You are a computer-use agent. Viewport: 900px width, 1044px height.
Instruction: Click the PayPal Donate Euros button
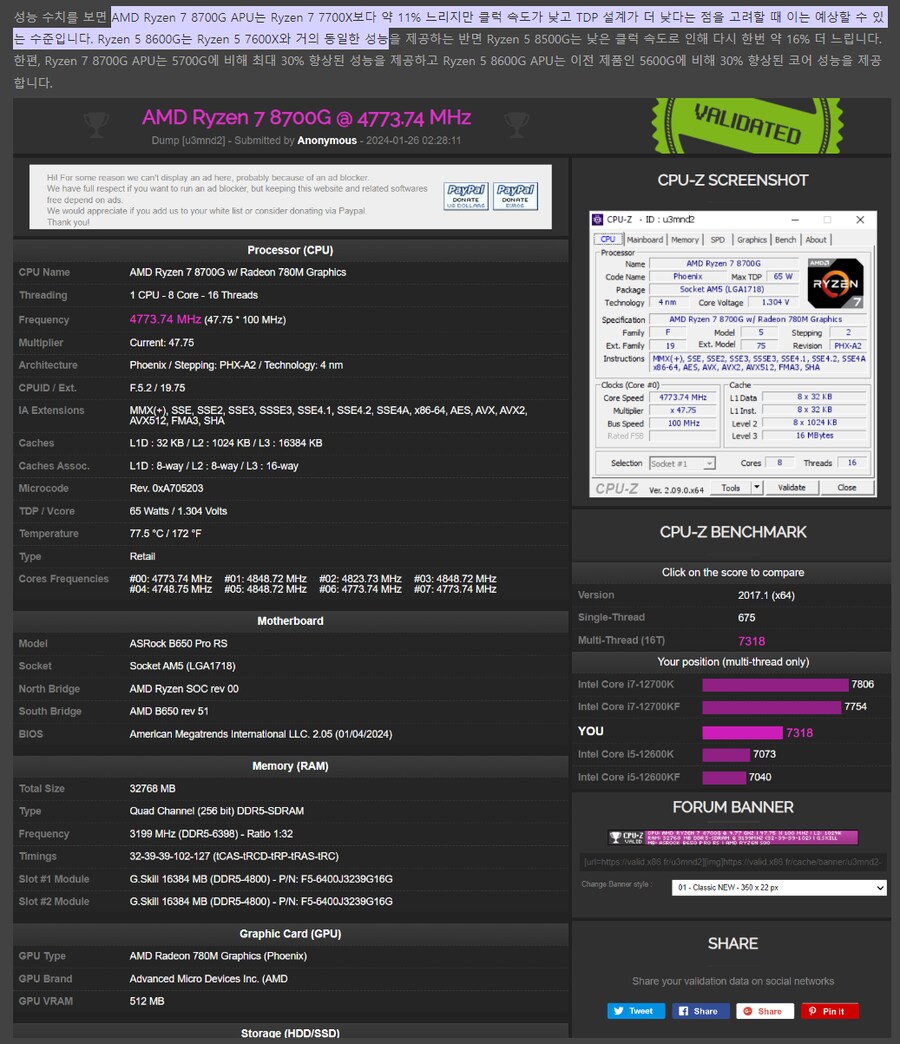(515, 196)
